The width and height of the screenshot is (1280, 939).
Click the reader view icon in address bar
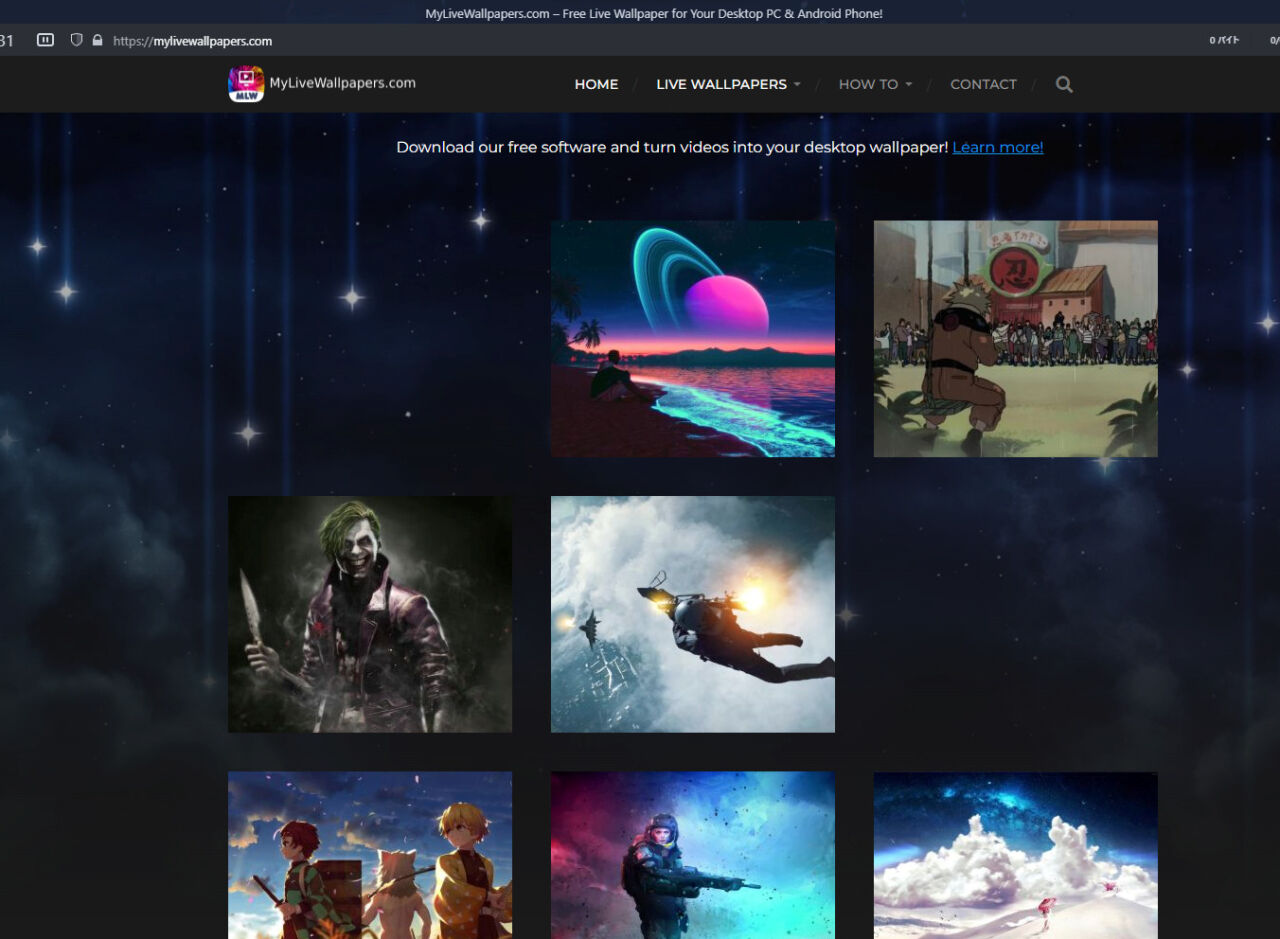[x=45, y=40]
